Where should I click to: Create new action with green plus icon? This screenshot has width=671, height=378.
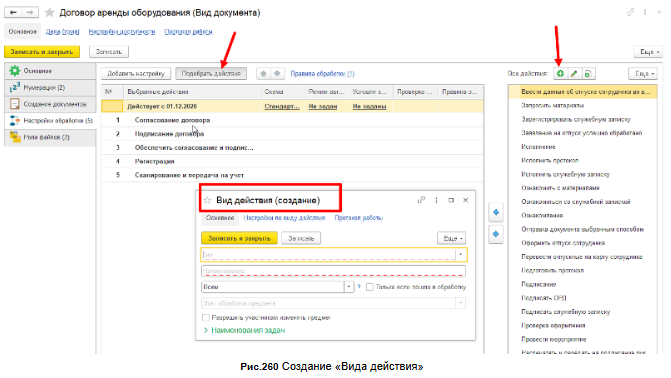click(x=560, y=74)
